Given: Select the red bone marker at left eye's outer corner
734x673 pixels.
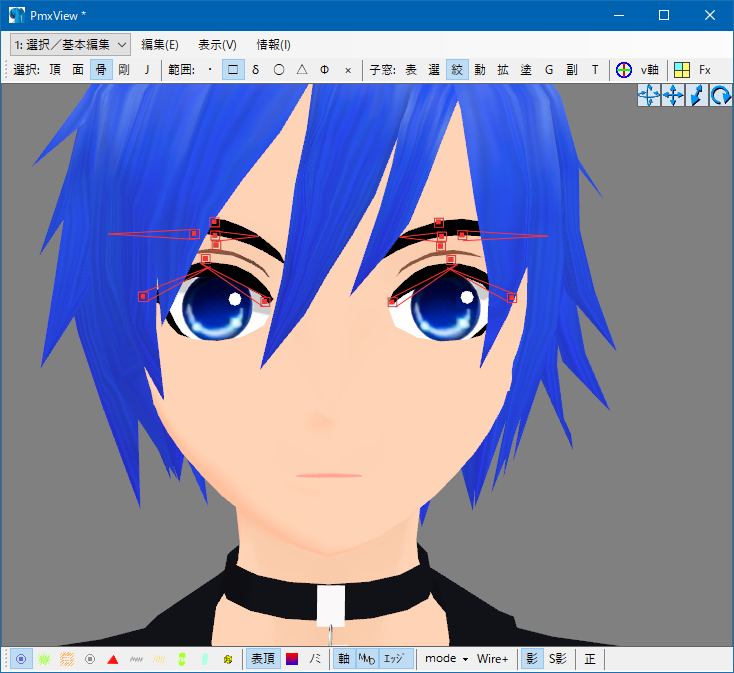Looking at the screenshot, I should pyautogui.click(x=143, y=296).
